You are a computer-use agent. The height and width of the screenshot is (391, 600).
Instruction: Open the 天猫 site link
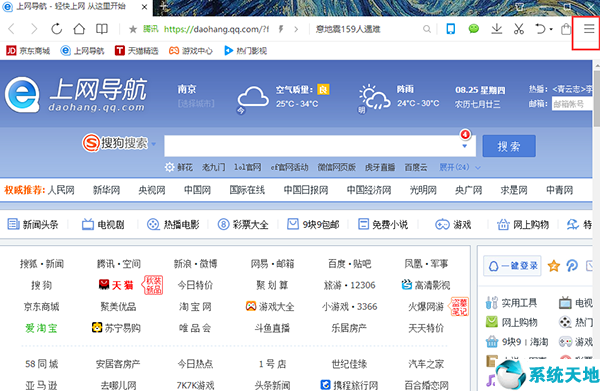[x=116, y=285]
